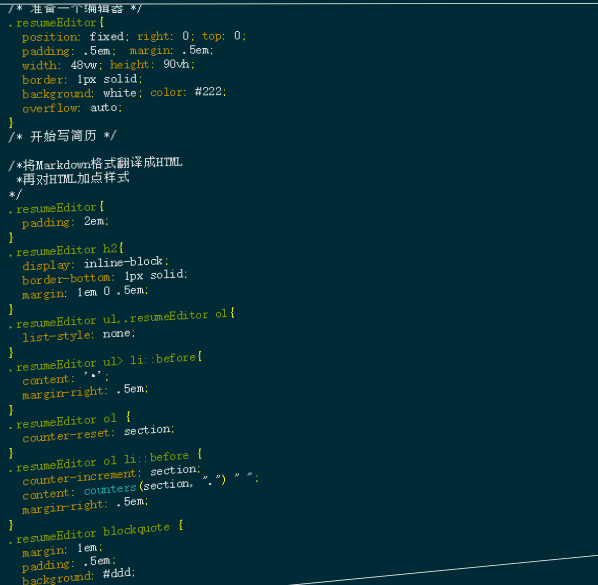This screenshot has width=598, height=585.
Task: Click the '#222' color value
Action: [x=208, y=92]
